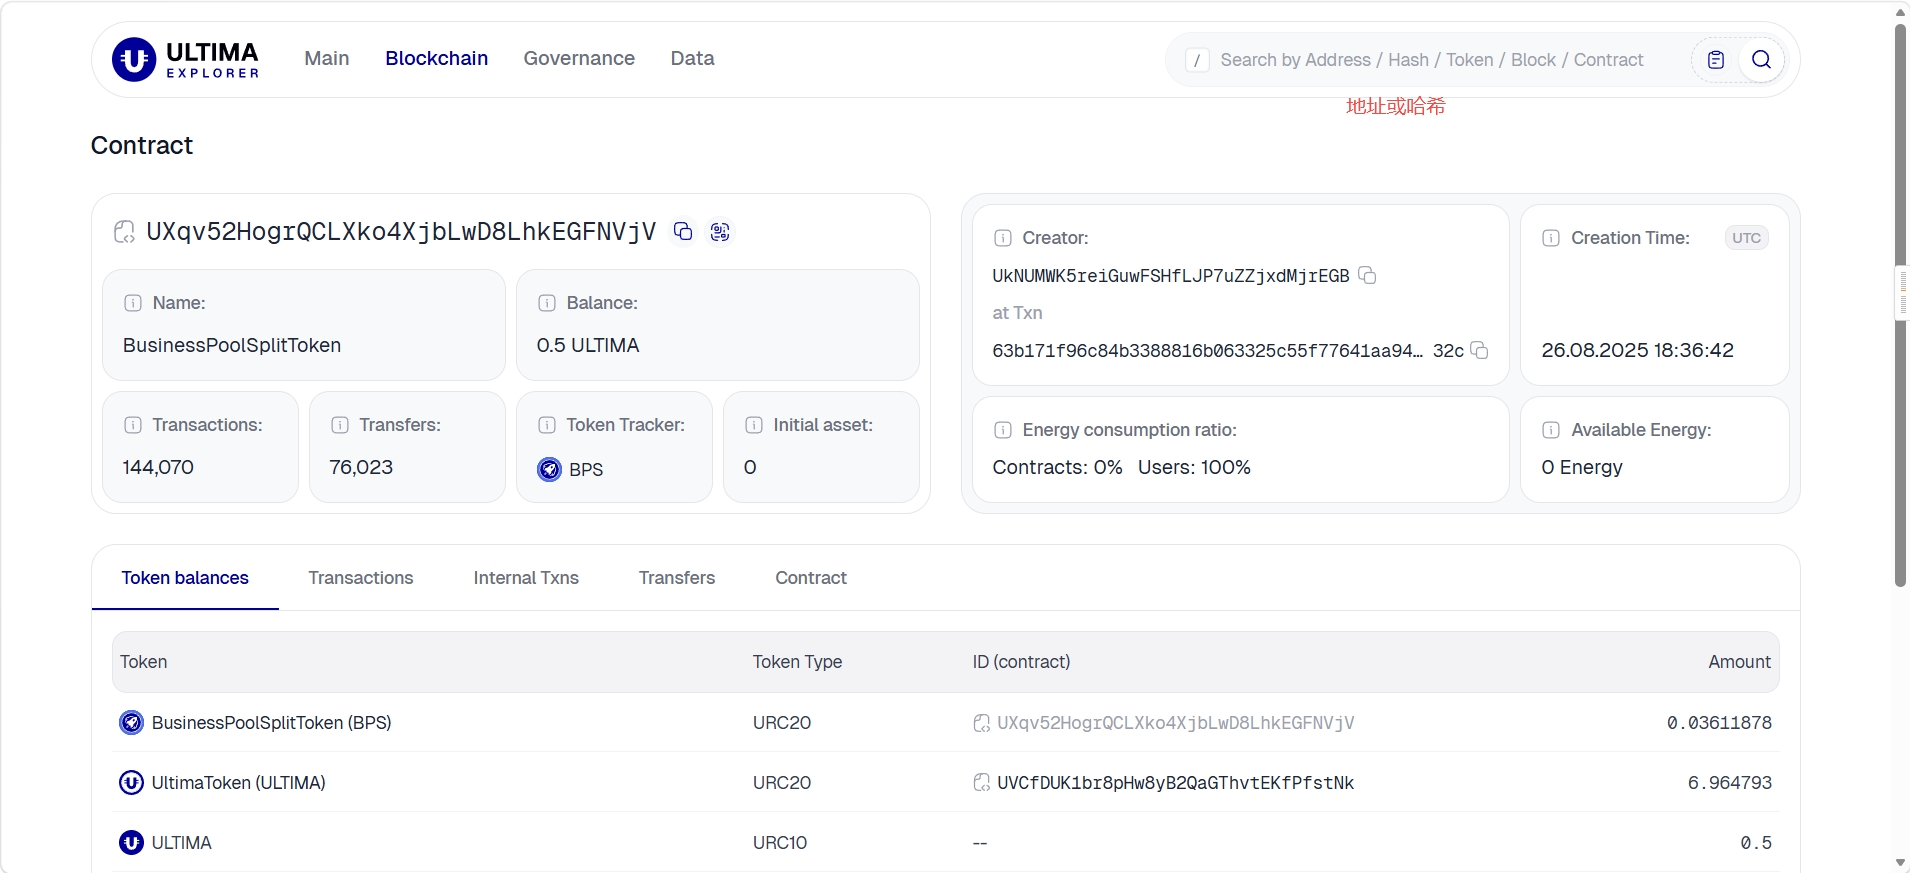Screen dimensions: 1910x873
Task: Click the ID (contract) column header
Action: (x=1021, y=662)
